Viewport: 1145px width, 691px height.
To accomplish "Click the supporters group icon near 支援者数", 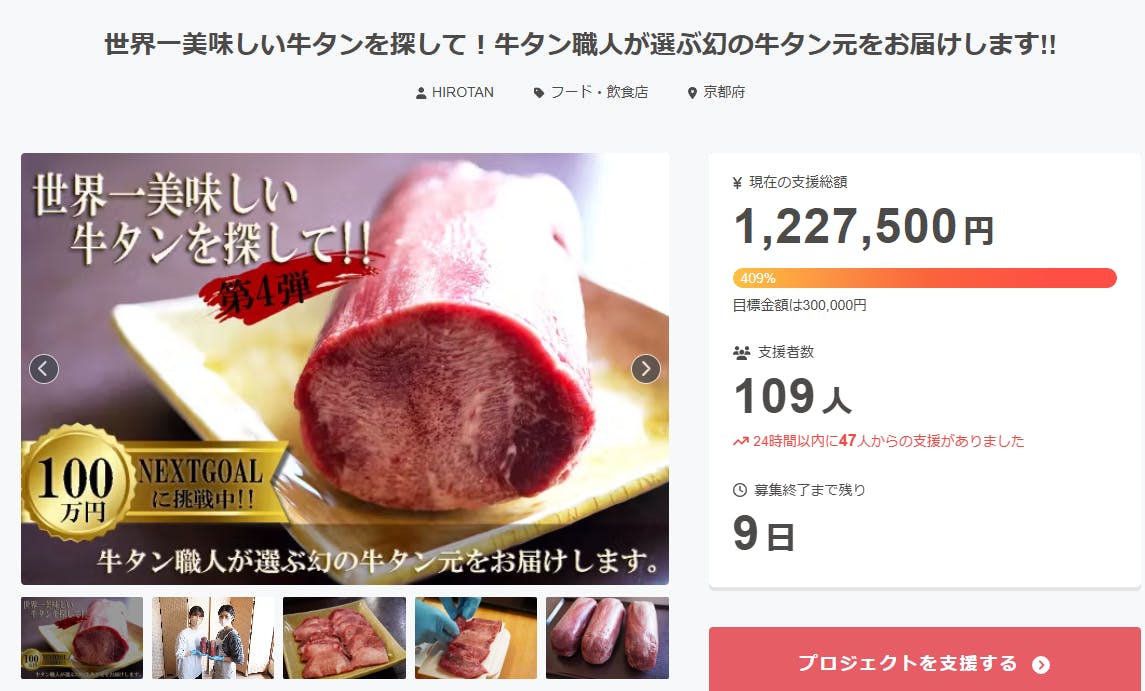I will coord(741,353).
